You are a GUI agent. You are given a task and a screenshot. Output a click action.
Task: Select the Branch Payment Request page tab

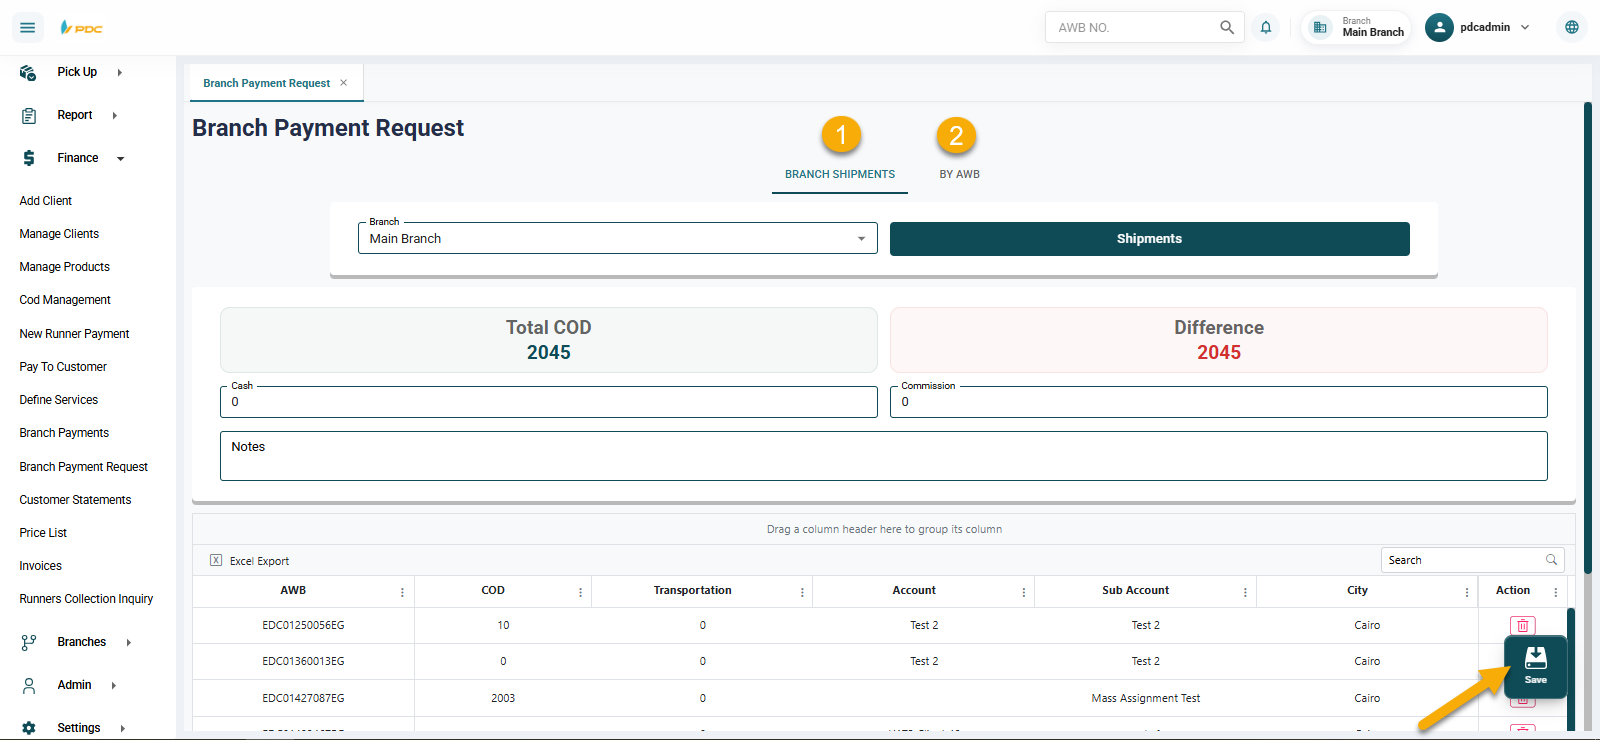coord(267,83)
